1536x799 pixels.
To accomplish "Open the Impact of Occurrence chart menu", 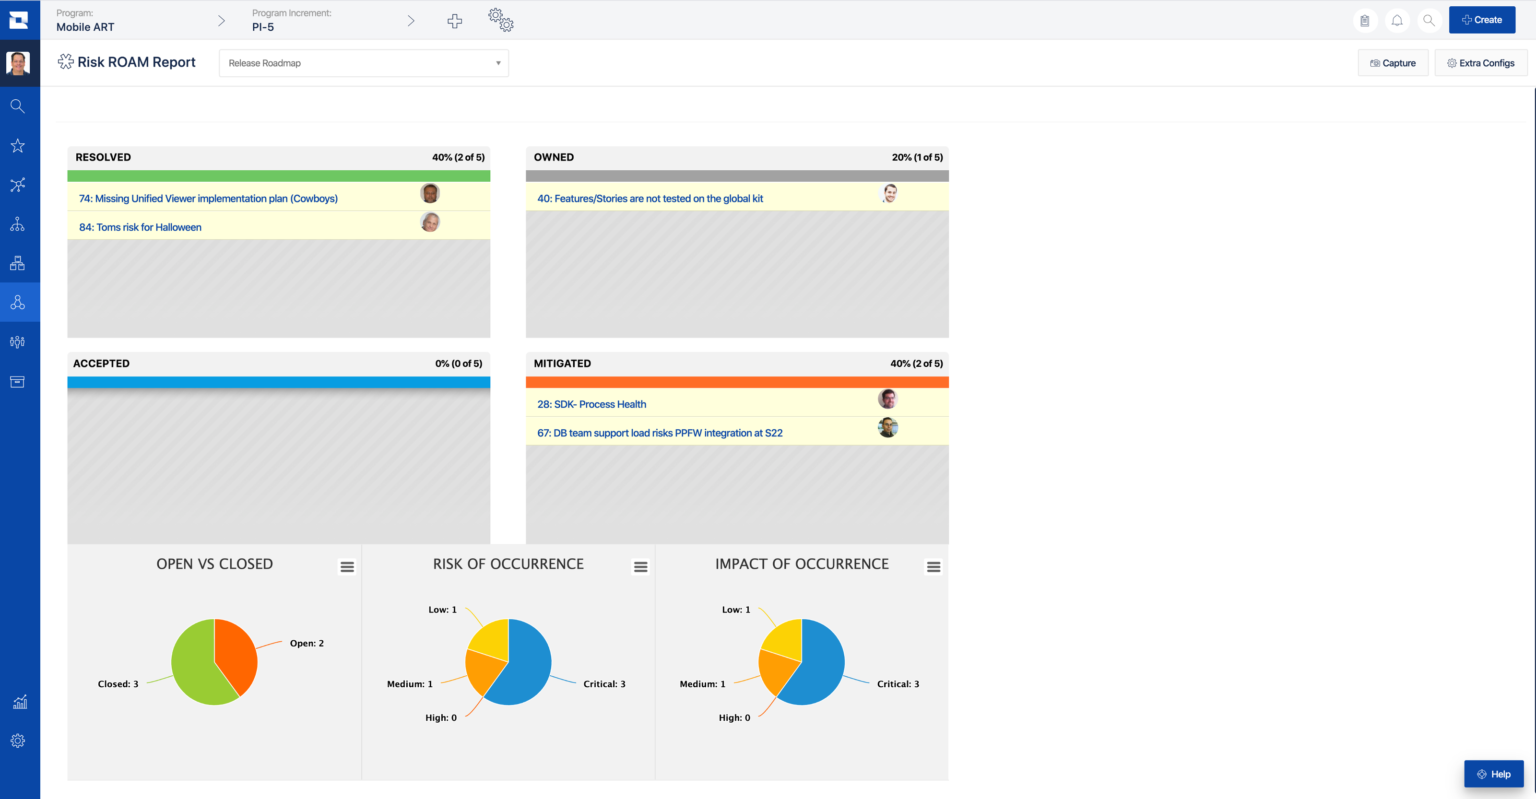I will click(933, 566).
